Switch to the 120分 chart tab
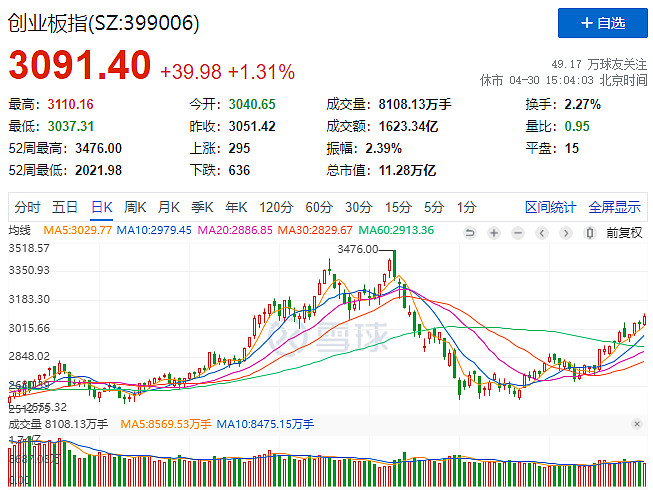The image size is (653, 490). [276, 207]
